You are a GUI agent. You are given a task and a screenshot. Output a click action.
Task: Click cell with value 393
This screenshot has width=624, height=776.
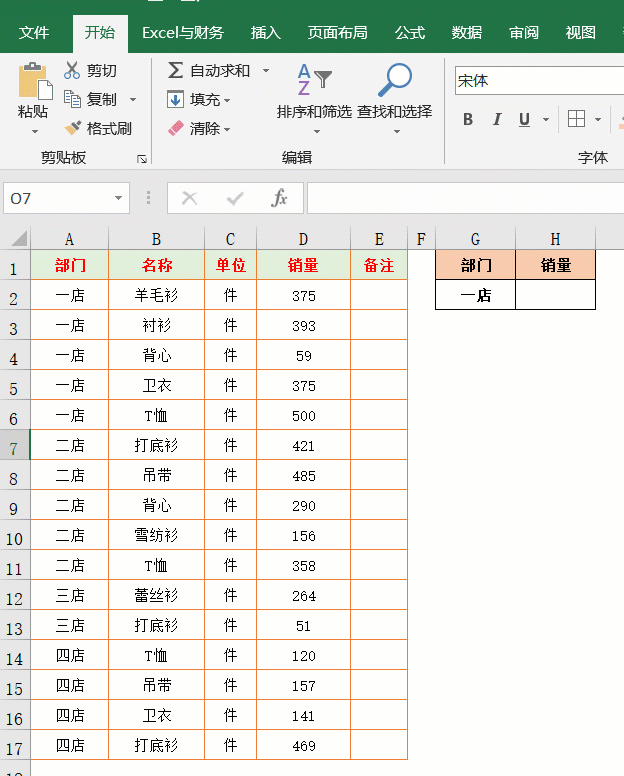coord(303,325)
